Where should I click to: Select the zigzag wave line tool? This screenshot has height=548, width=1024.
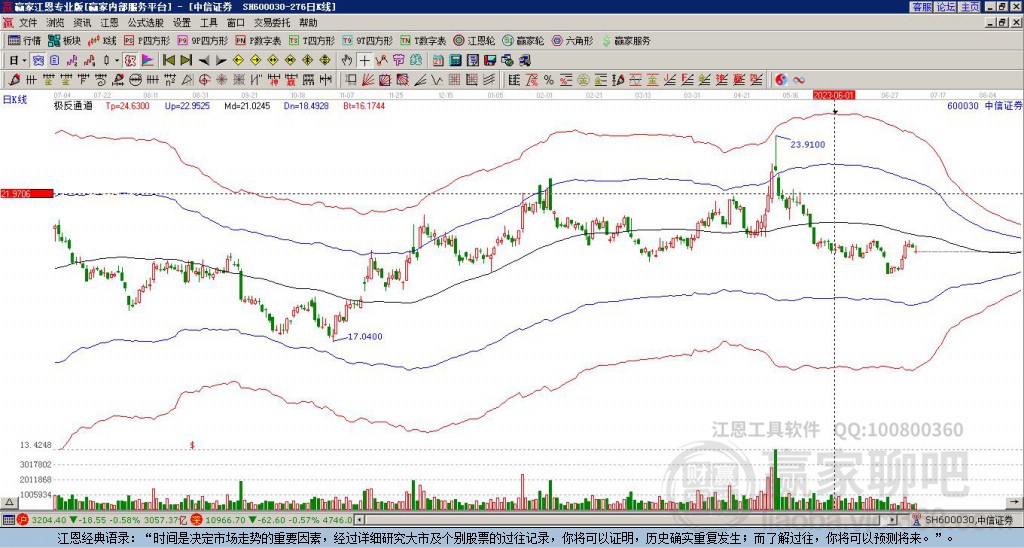click(437, 80)
